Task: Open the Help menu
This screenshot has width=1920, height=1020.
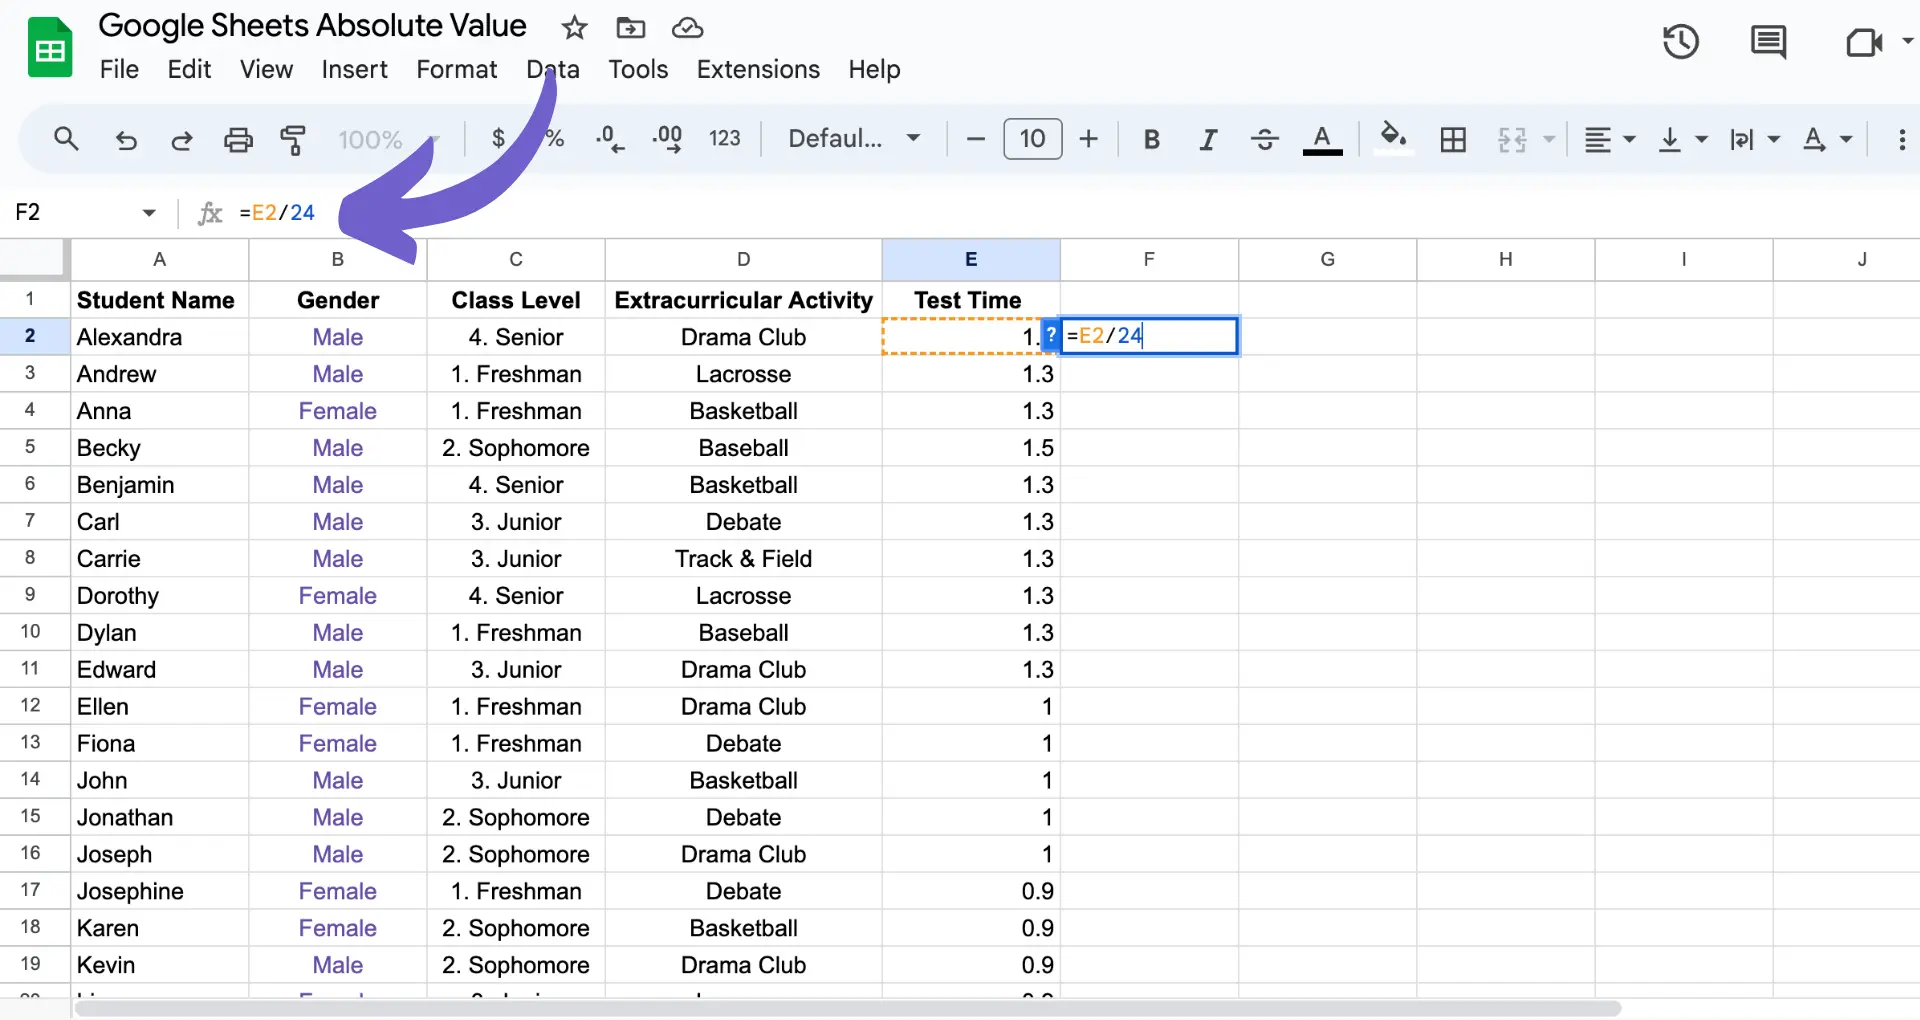Action: click(x=874, y=69)
